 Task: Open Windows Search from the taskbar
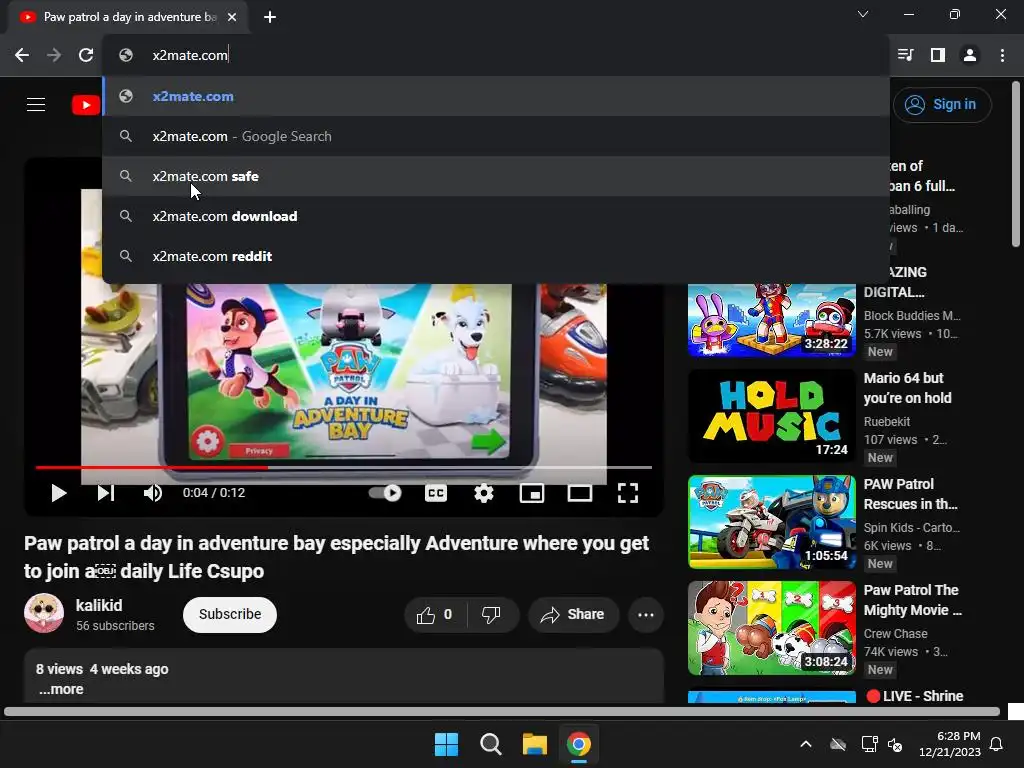coord(490,744)
